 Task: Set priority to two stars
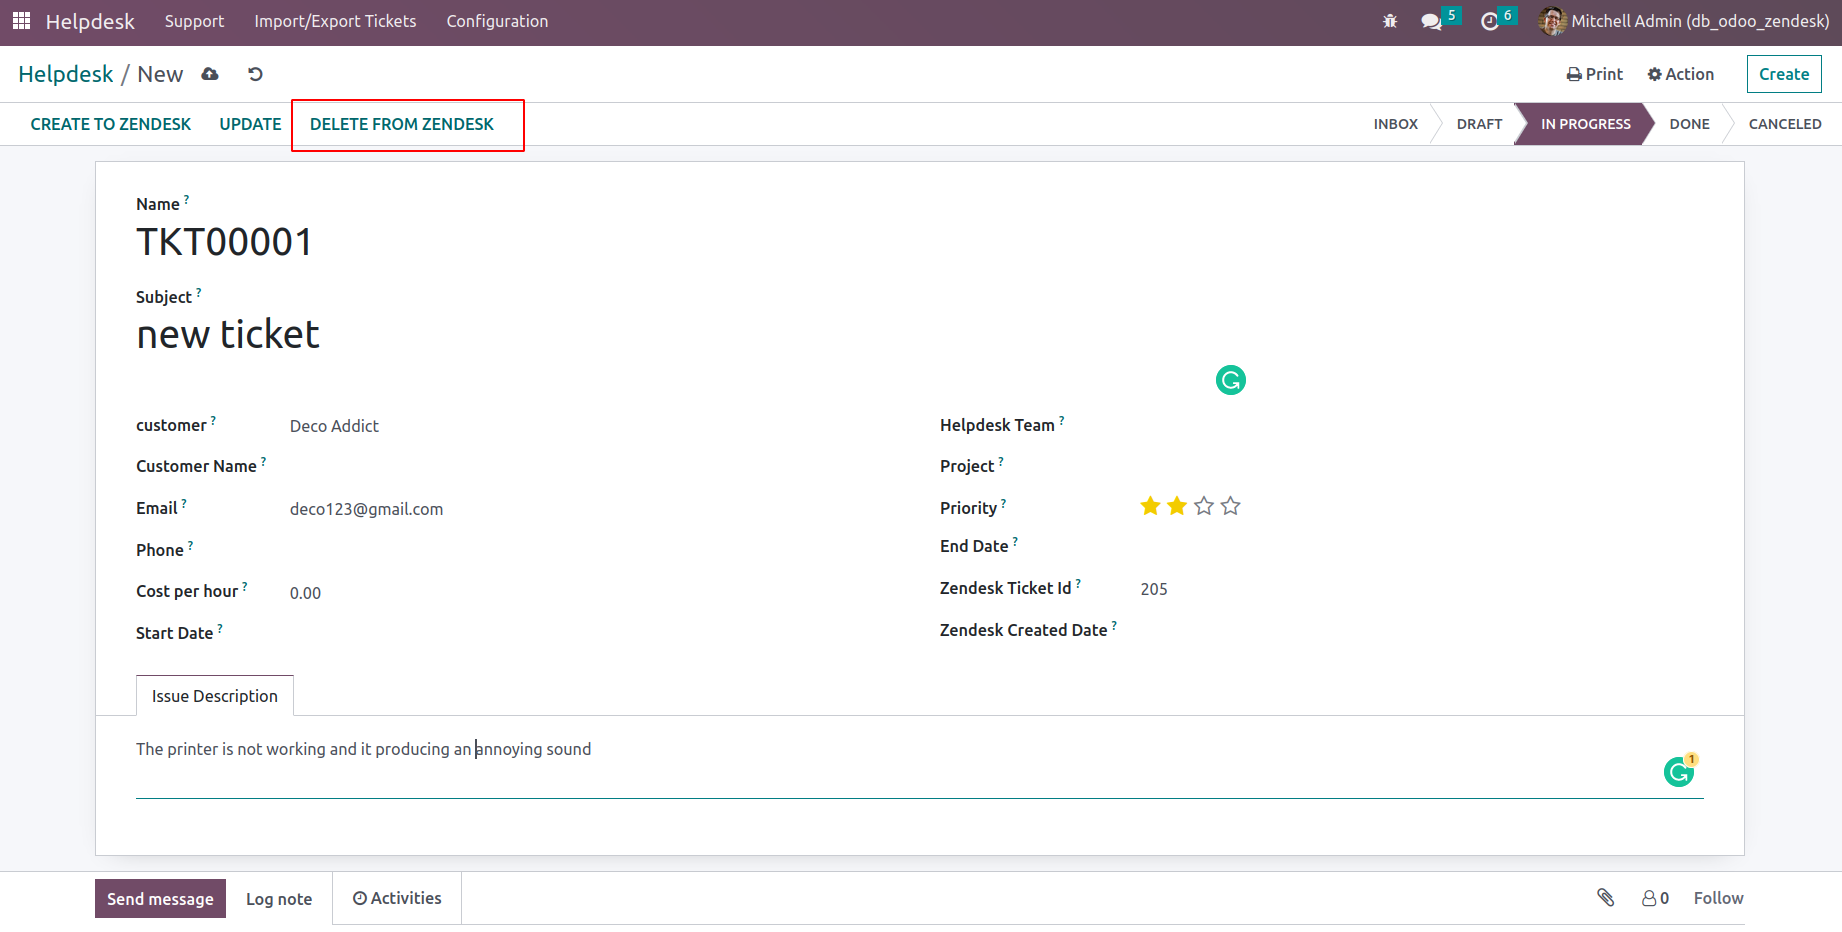[x=1177, y=506]
